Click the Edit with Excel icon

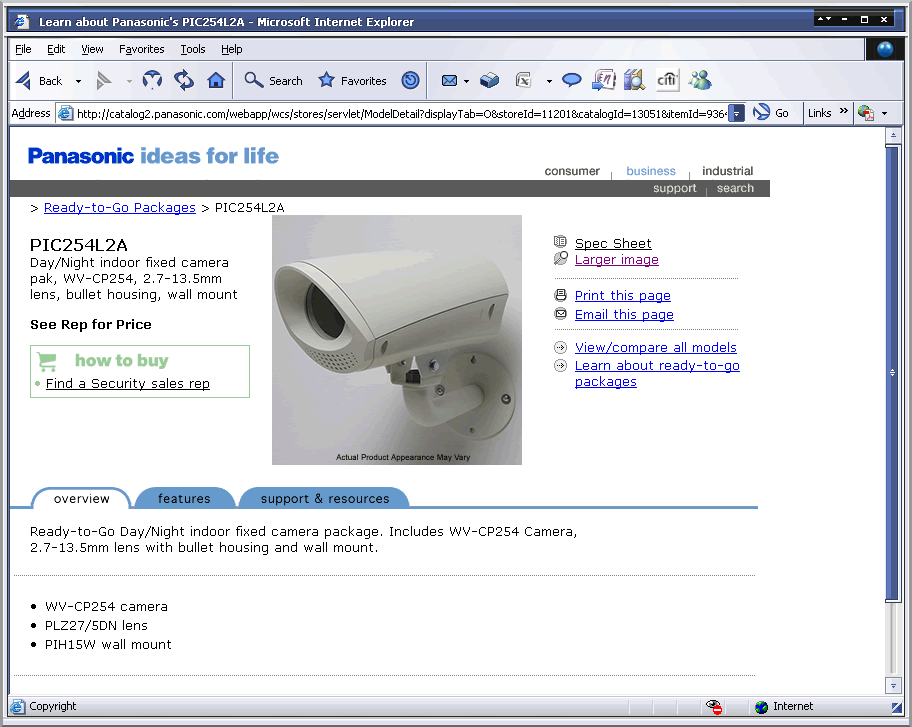pos(523,80)
